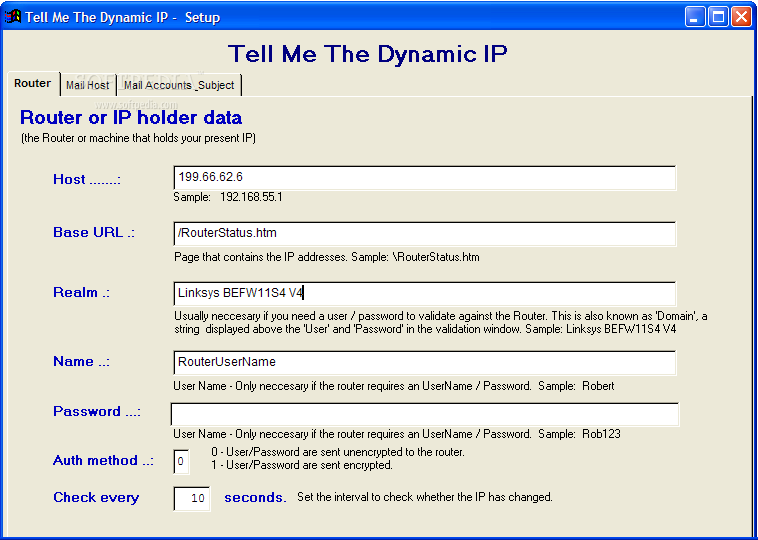Maximize the Setup window
Image resolution: width=758 pixels, height=540 pixels.
718,17
